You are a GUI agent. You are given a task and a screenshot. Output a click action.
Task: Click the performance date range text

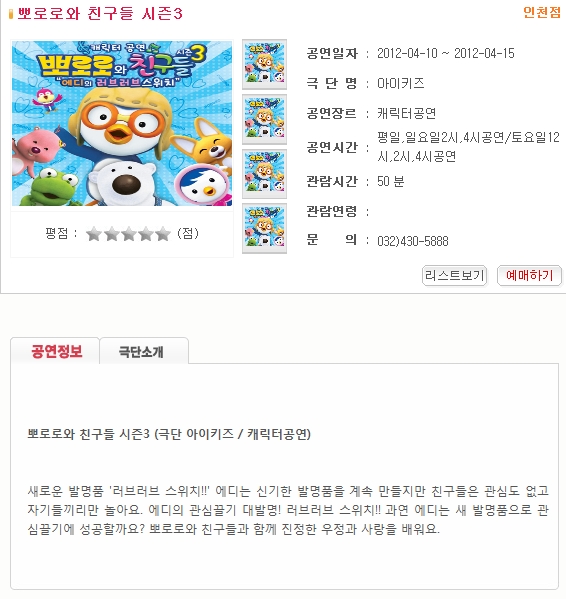point(446,53)
